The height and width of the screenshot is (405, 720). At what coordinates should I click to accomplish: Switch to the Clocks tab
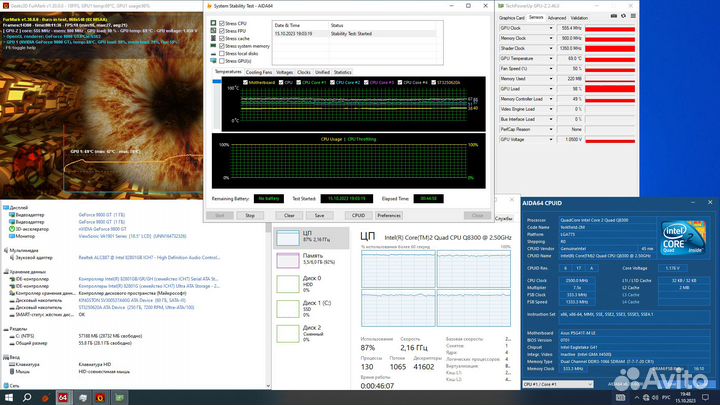[304, 73]
